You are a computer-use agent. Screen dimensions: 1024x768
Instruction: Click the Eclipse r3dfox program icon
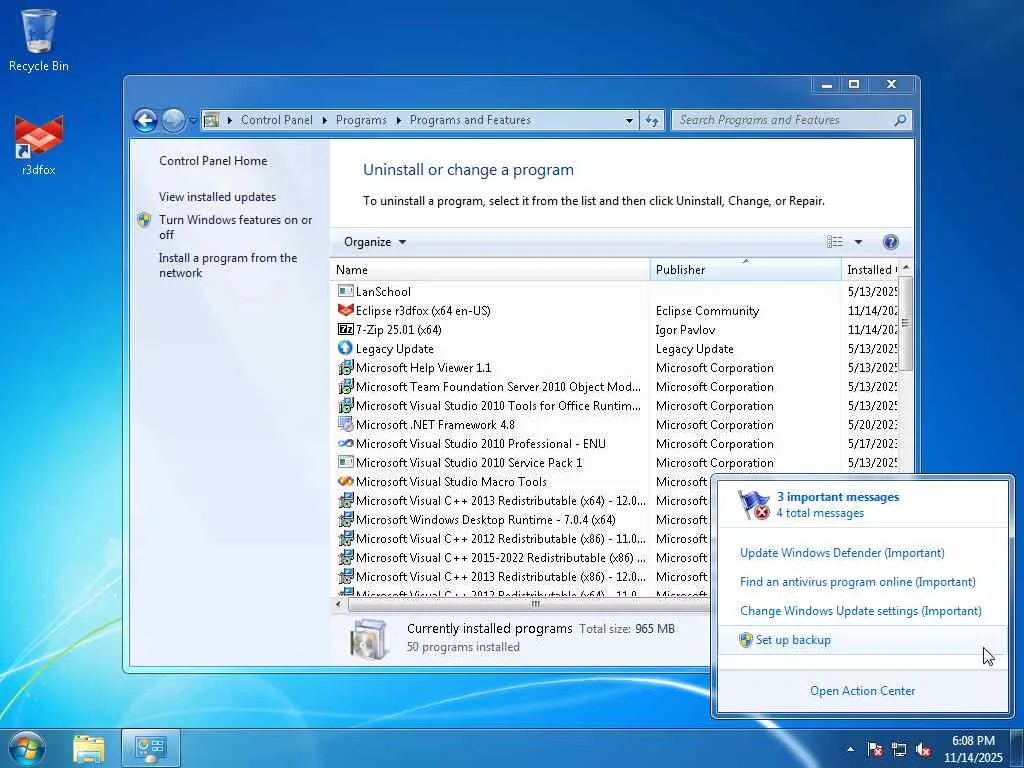[345, 310]
